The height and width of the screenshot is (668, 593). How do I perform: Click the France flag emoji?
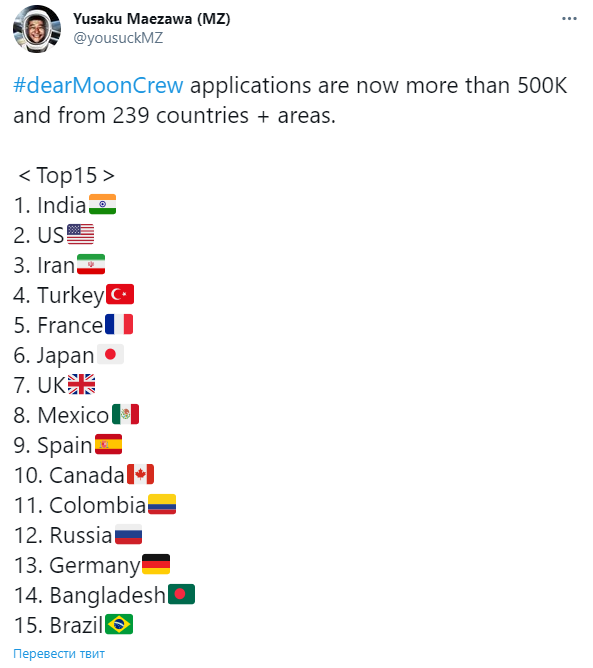coord(119,324)
